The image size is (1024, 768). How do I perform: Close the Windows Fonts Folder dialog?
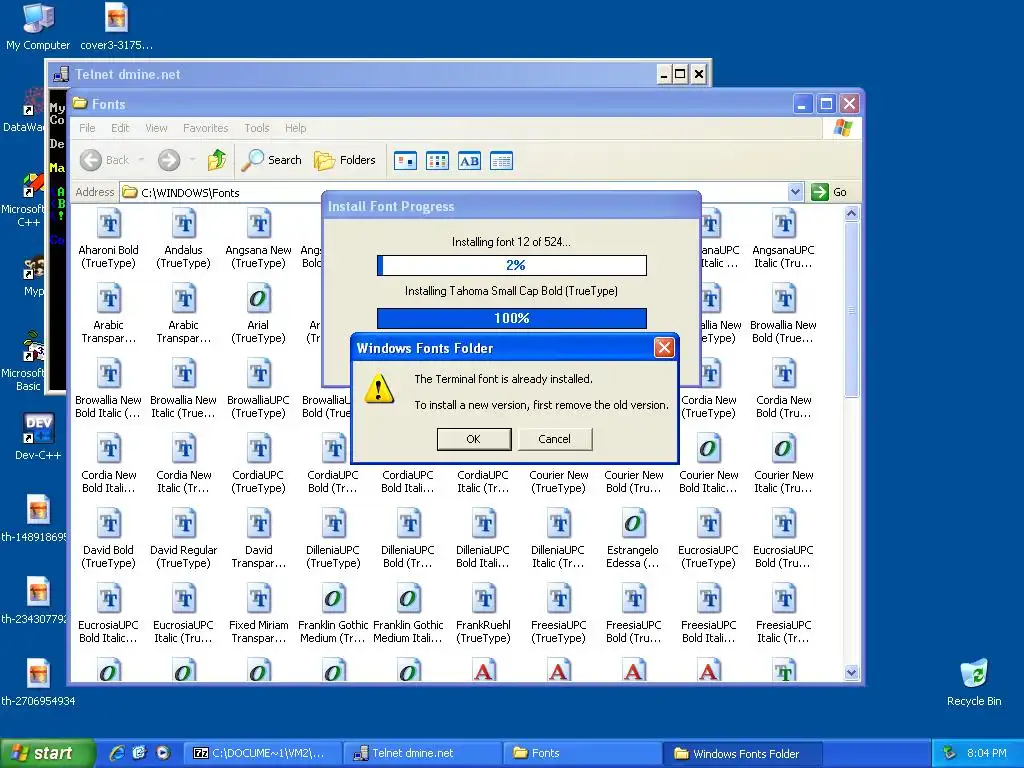tap(664, 347)
